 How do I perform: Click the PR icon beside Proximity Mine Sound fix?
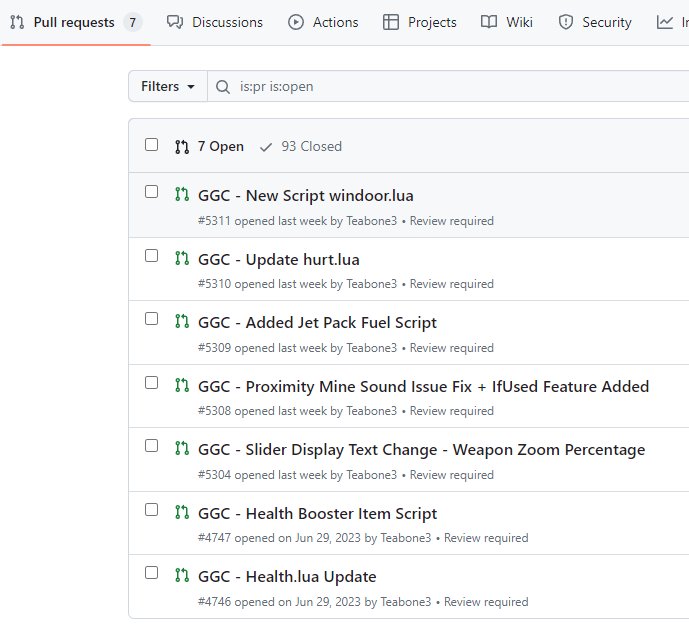(x=181, y=386)
